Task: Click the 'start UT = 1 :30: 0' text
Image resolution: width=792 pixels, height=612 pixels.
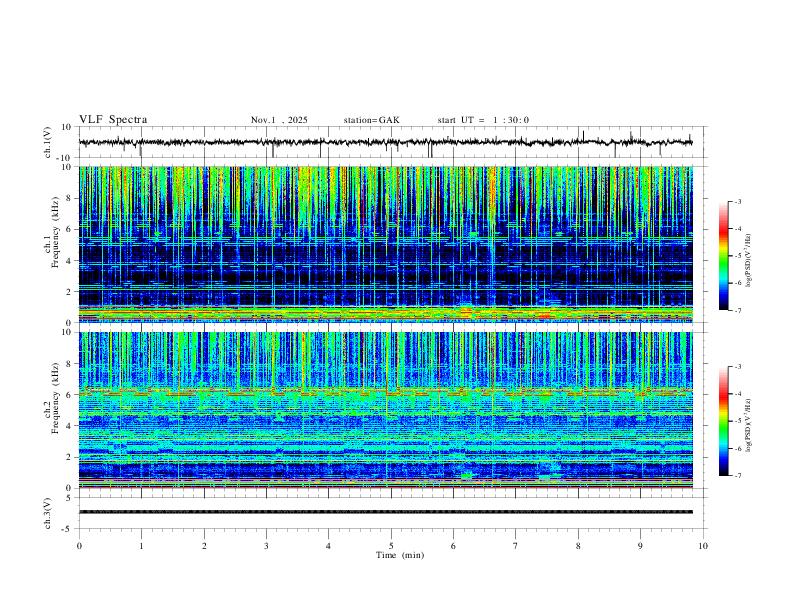Action: click(x=483, y=120)
